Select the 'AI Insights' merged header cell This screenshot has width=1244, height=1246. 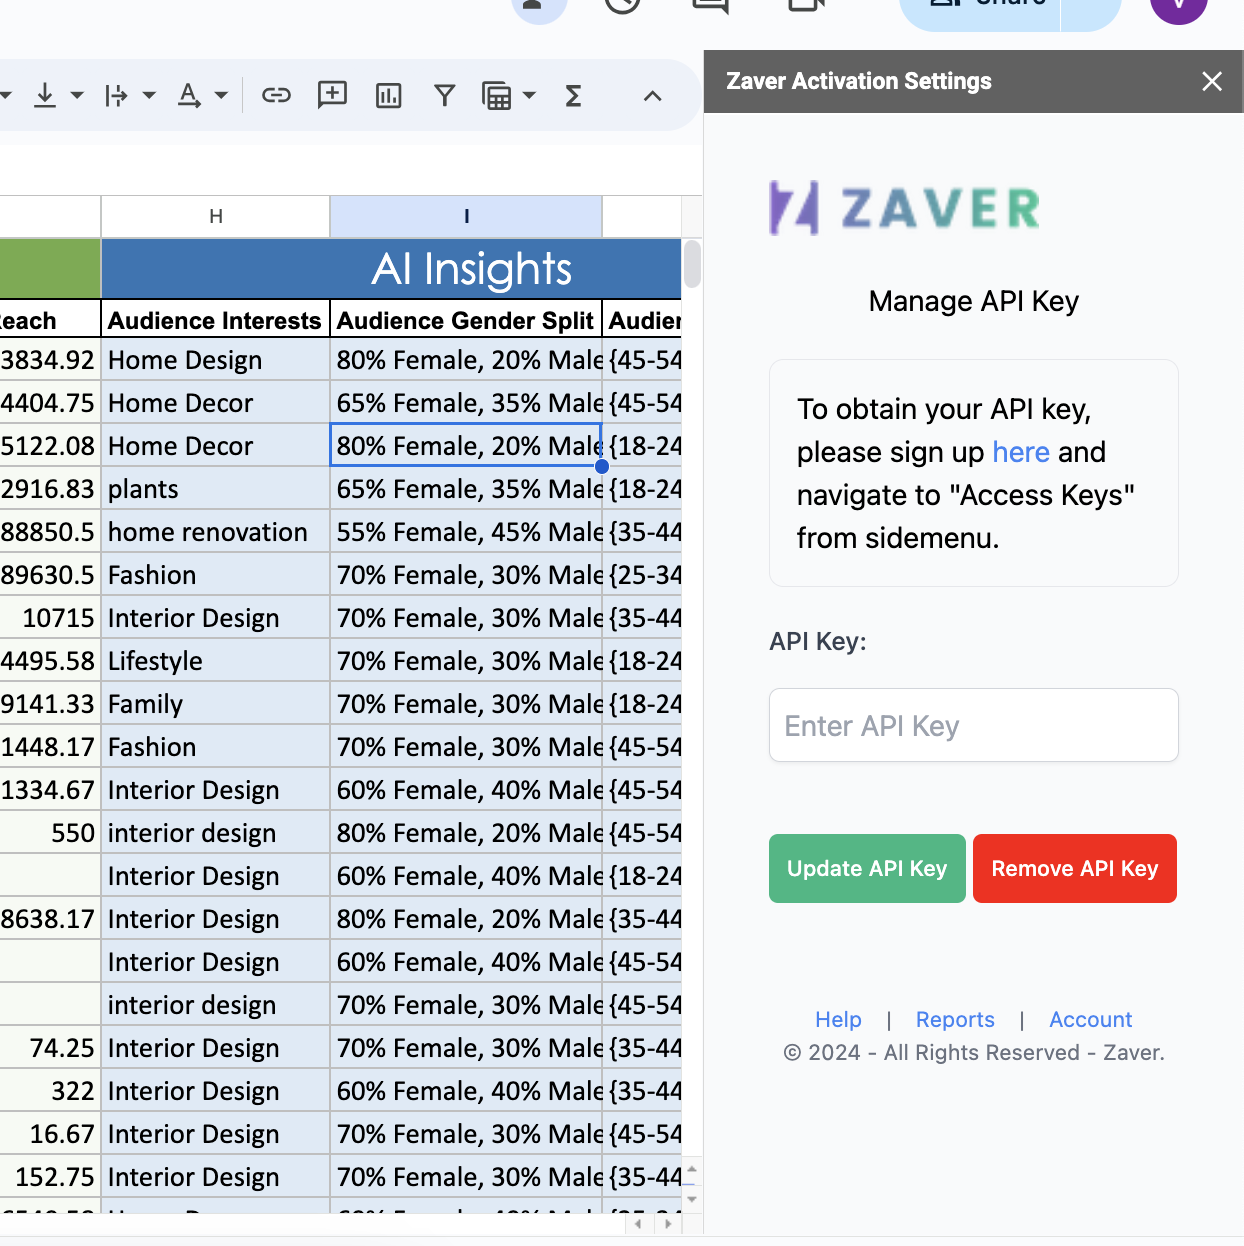[x=391, y=268]
